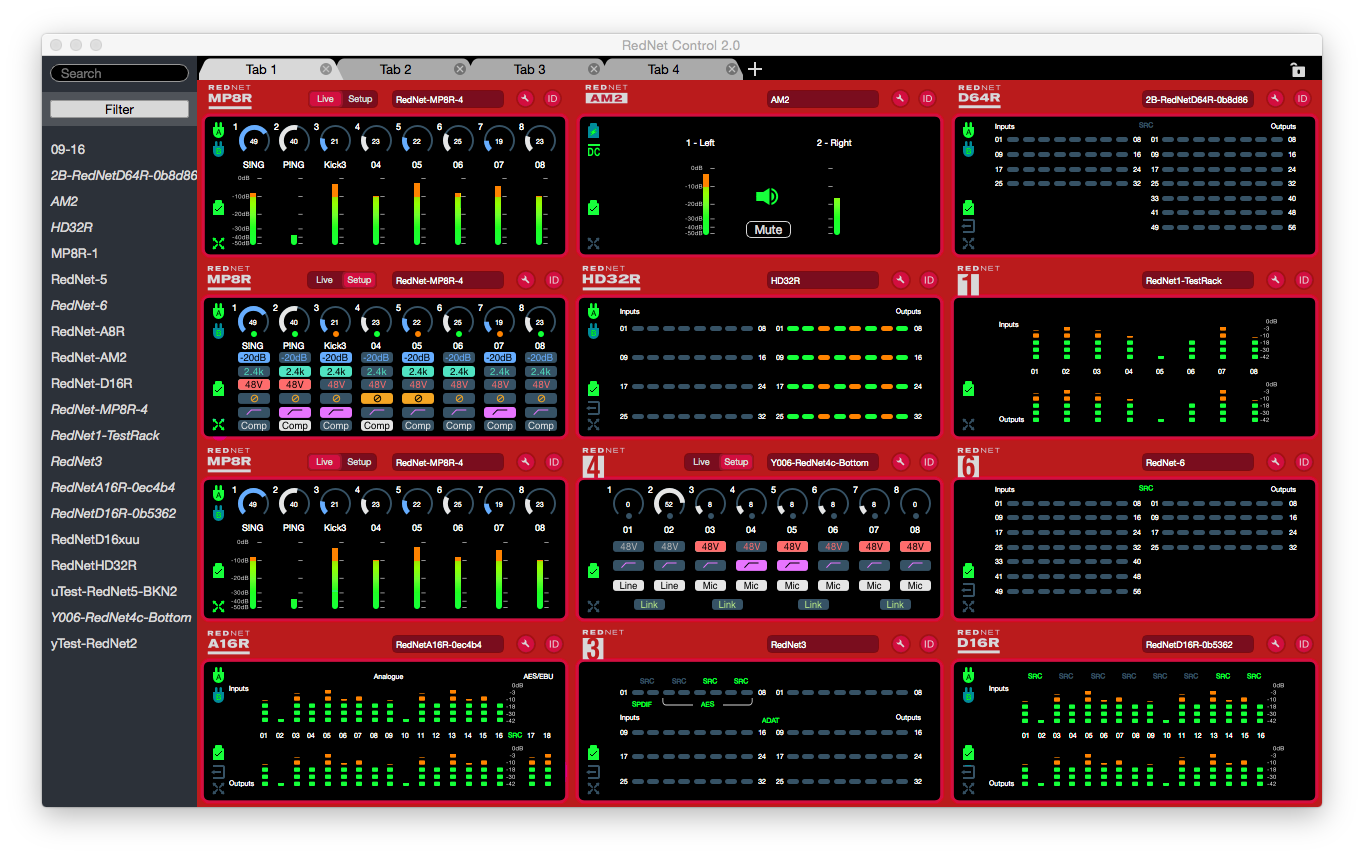1364x857 pixels.
Task: Open wrench settings for the HD32R panel
Action: (900, 280)
